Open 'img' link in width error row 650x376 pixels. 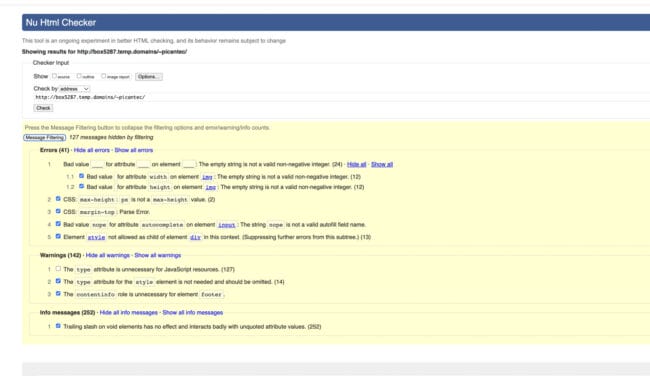point(207,177)
